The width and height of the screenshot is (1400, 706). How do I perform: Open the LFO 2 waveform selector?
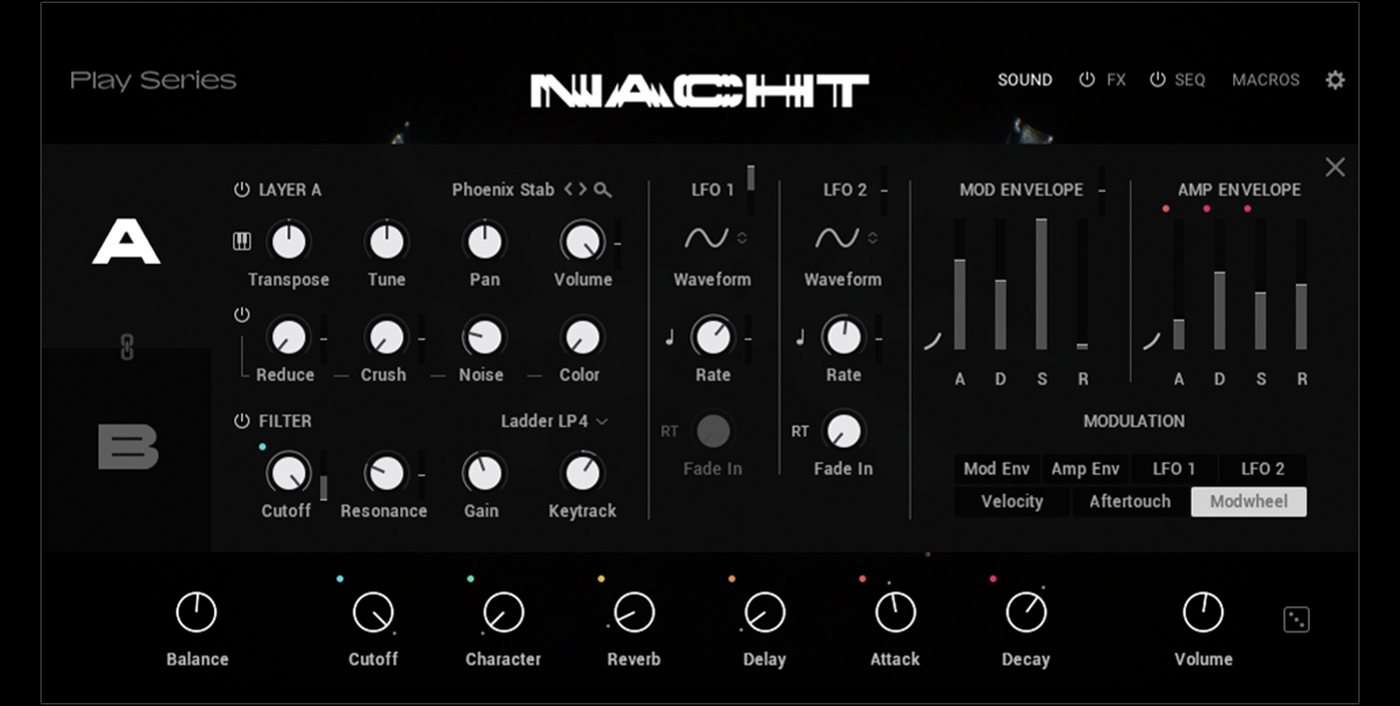pyautogui.click(x=846, y=238)
